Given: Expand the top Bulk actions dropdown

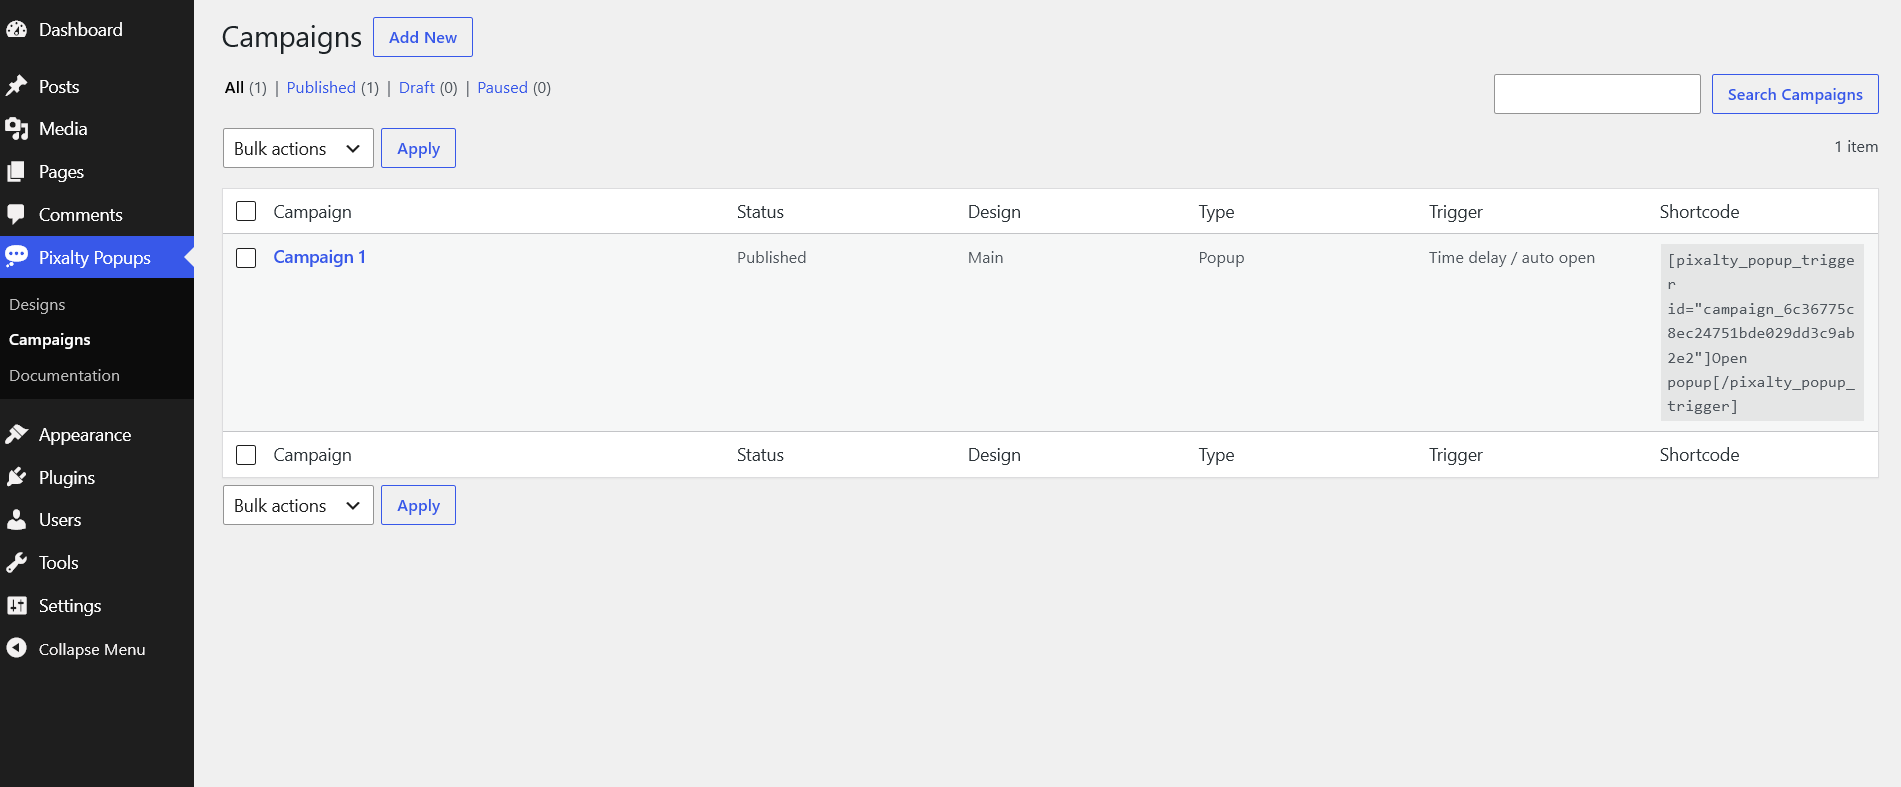Looking at the screenshot, I should click(x=298, y=148).
